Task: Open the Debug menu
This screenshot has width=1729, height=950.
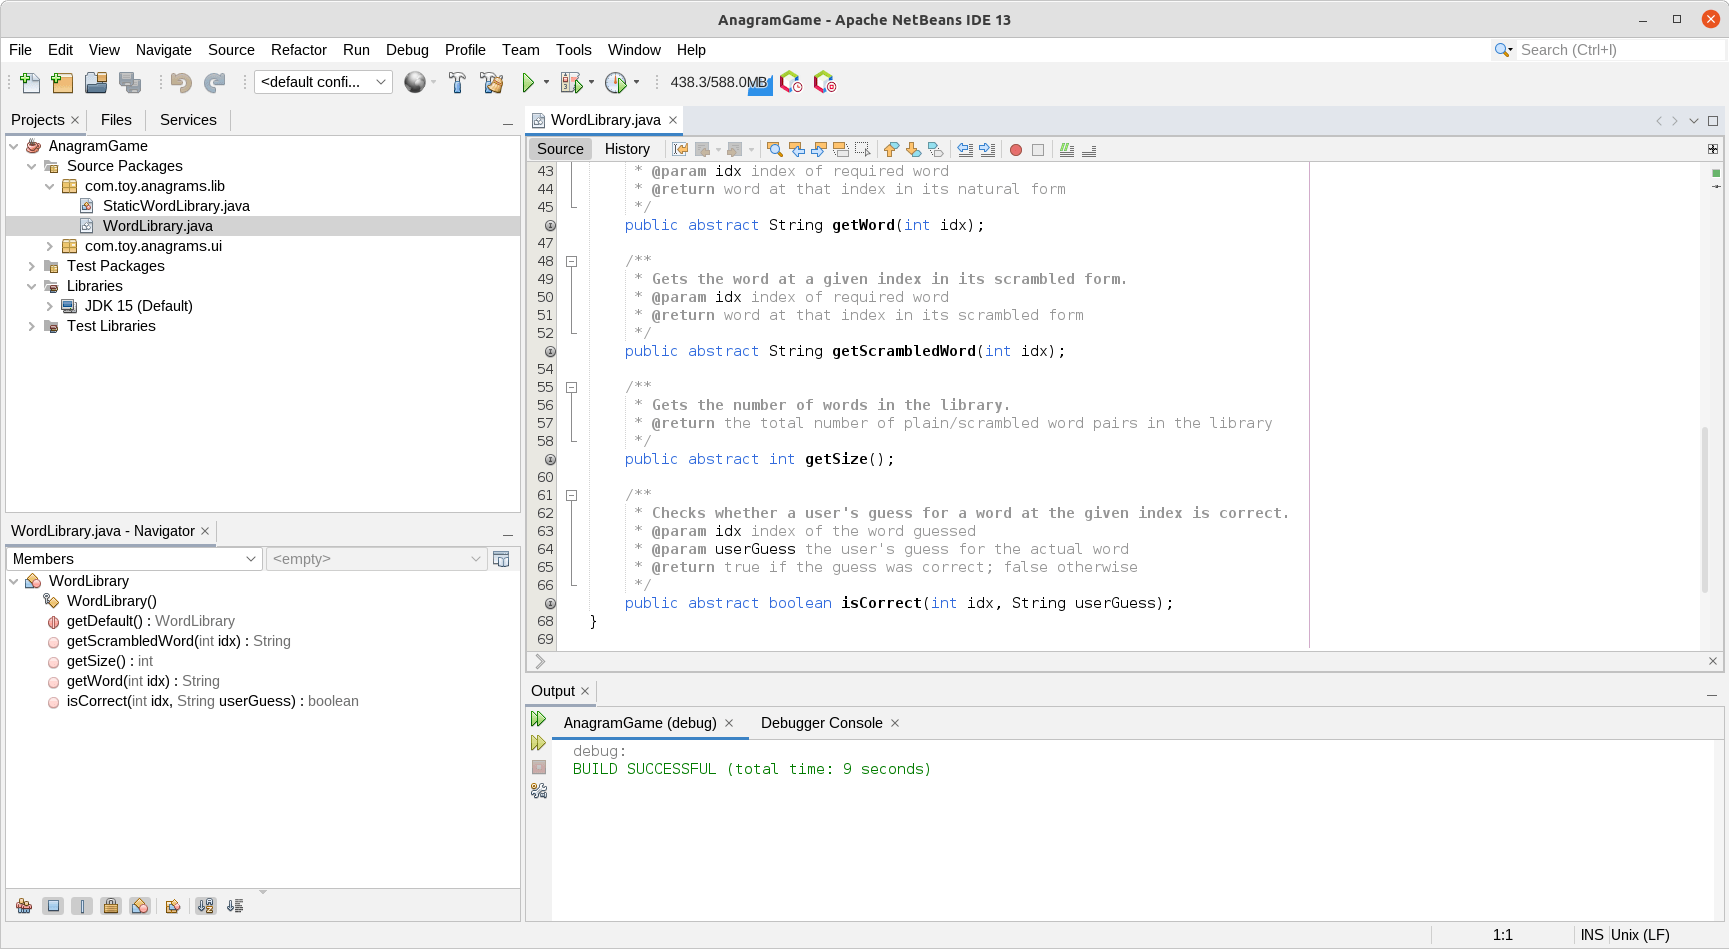Action: (x=406, y=50)
